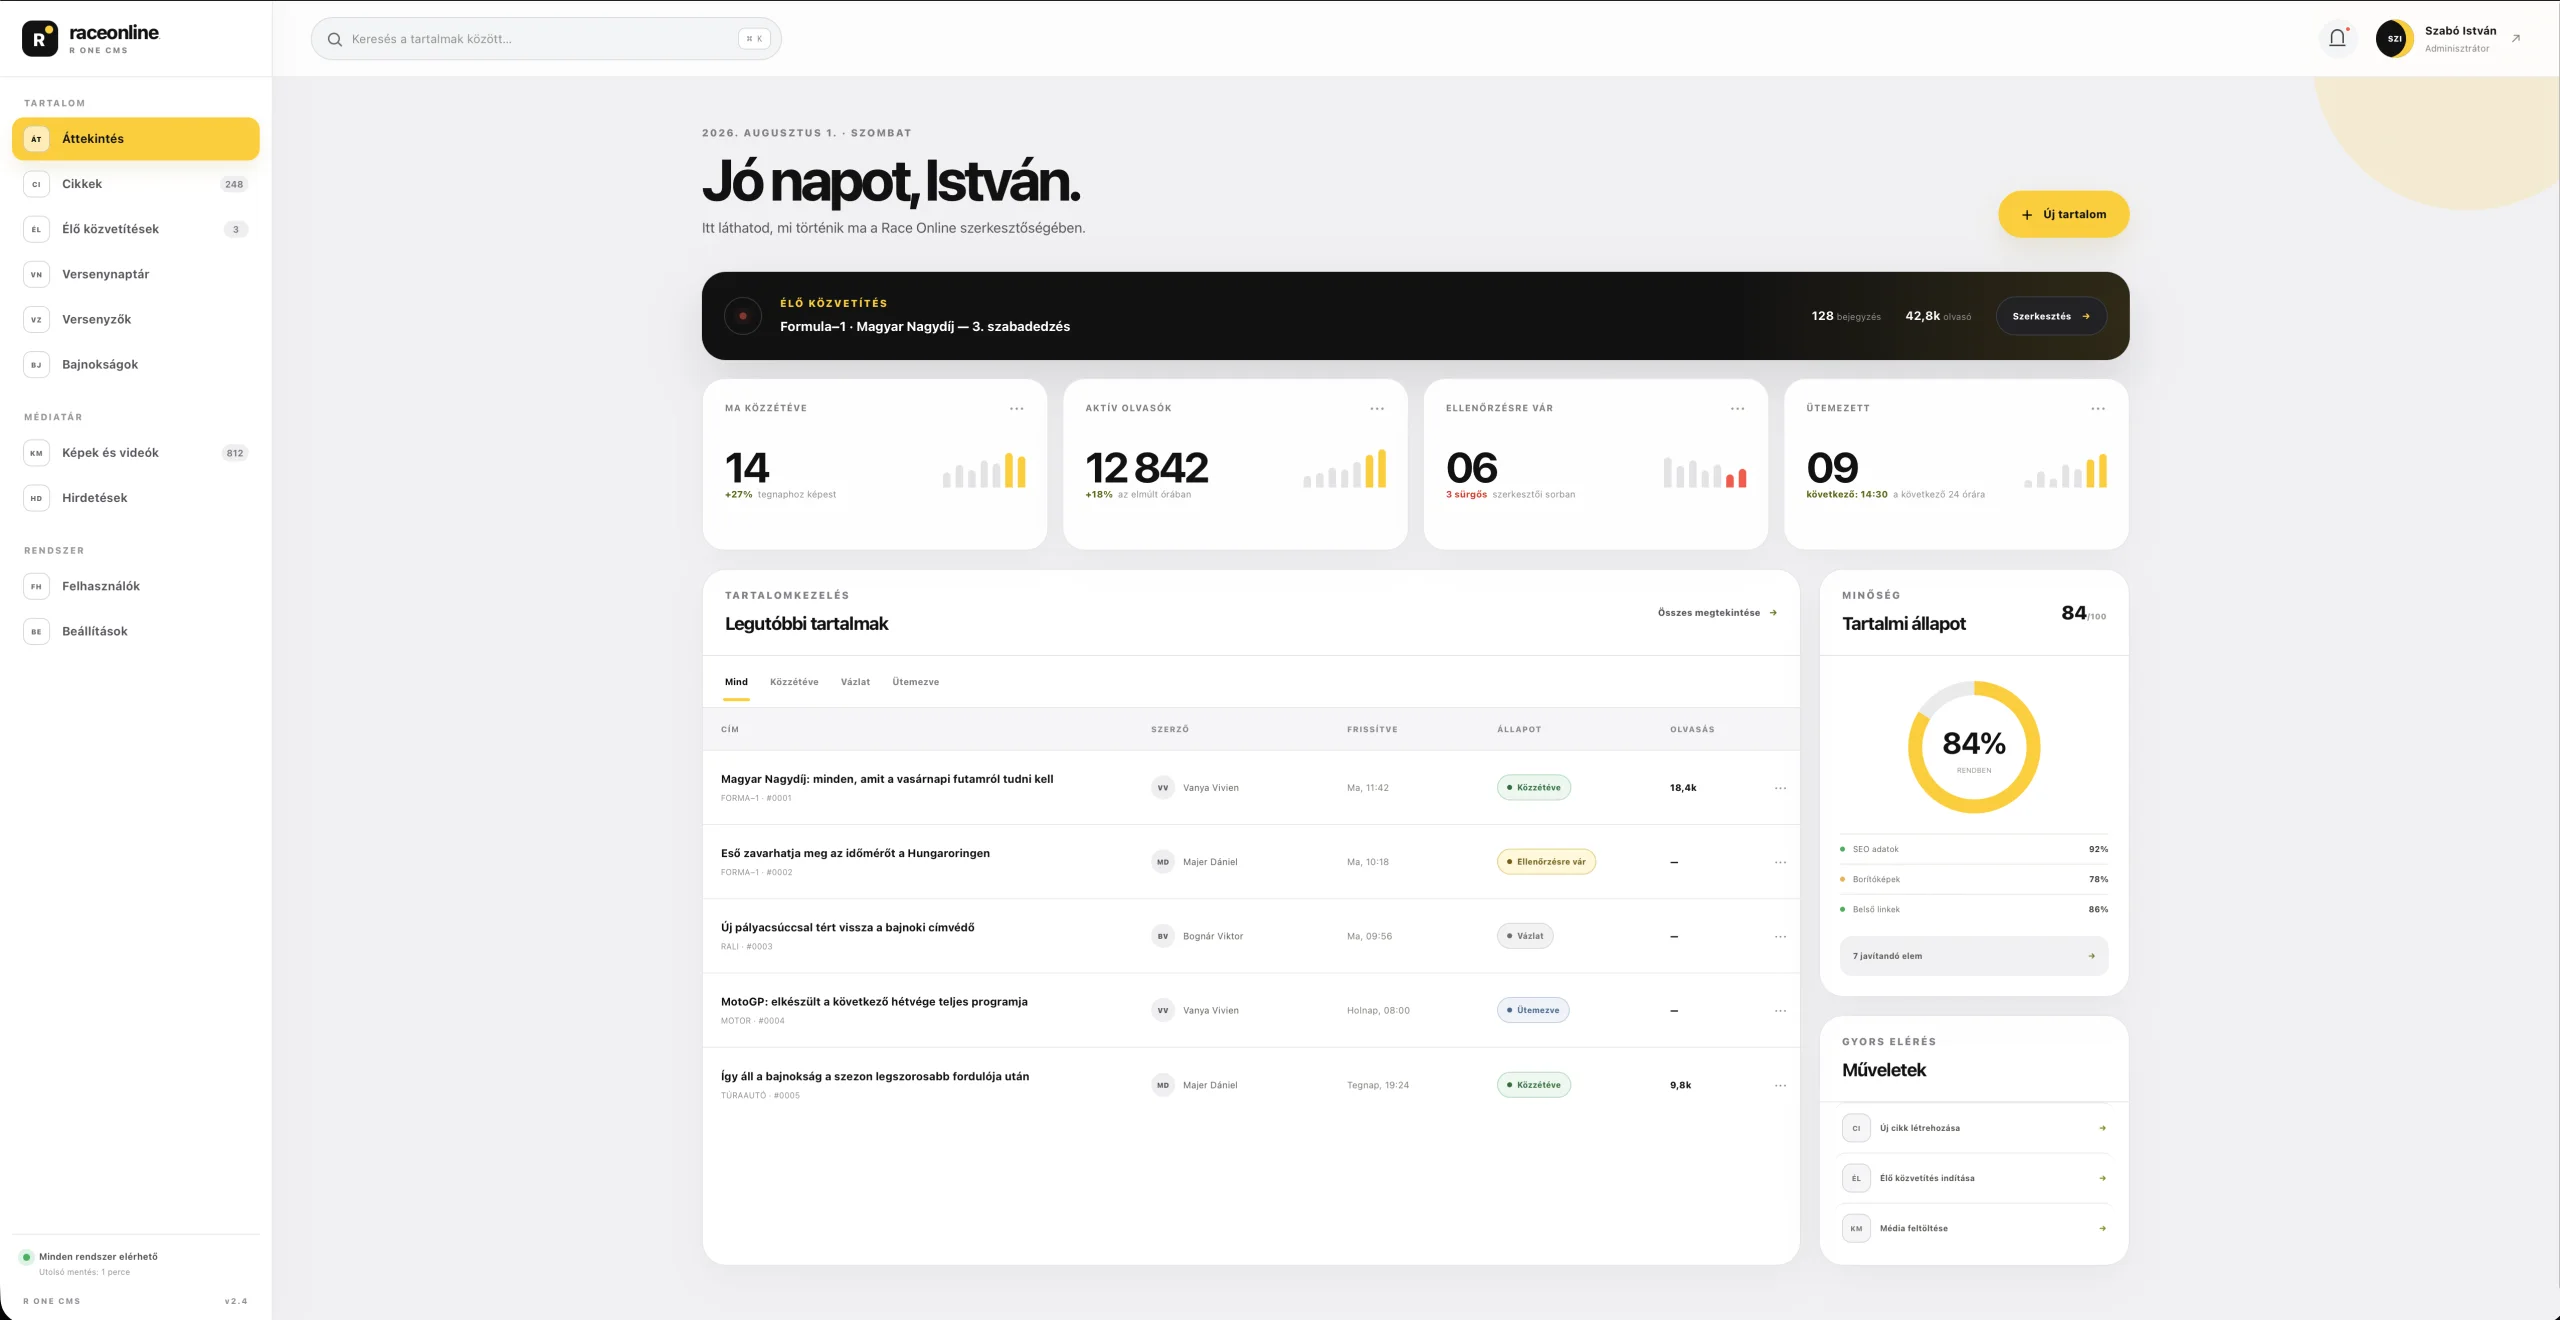Click the Új tartalom button

[x=2063, y=214]
